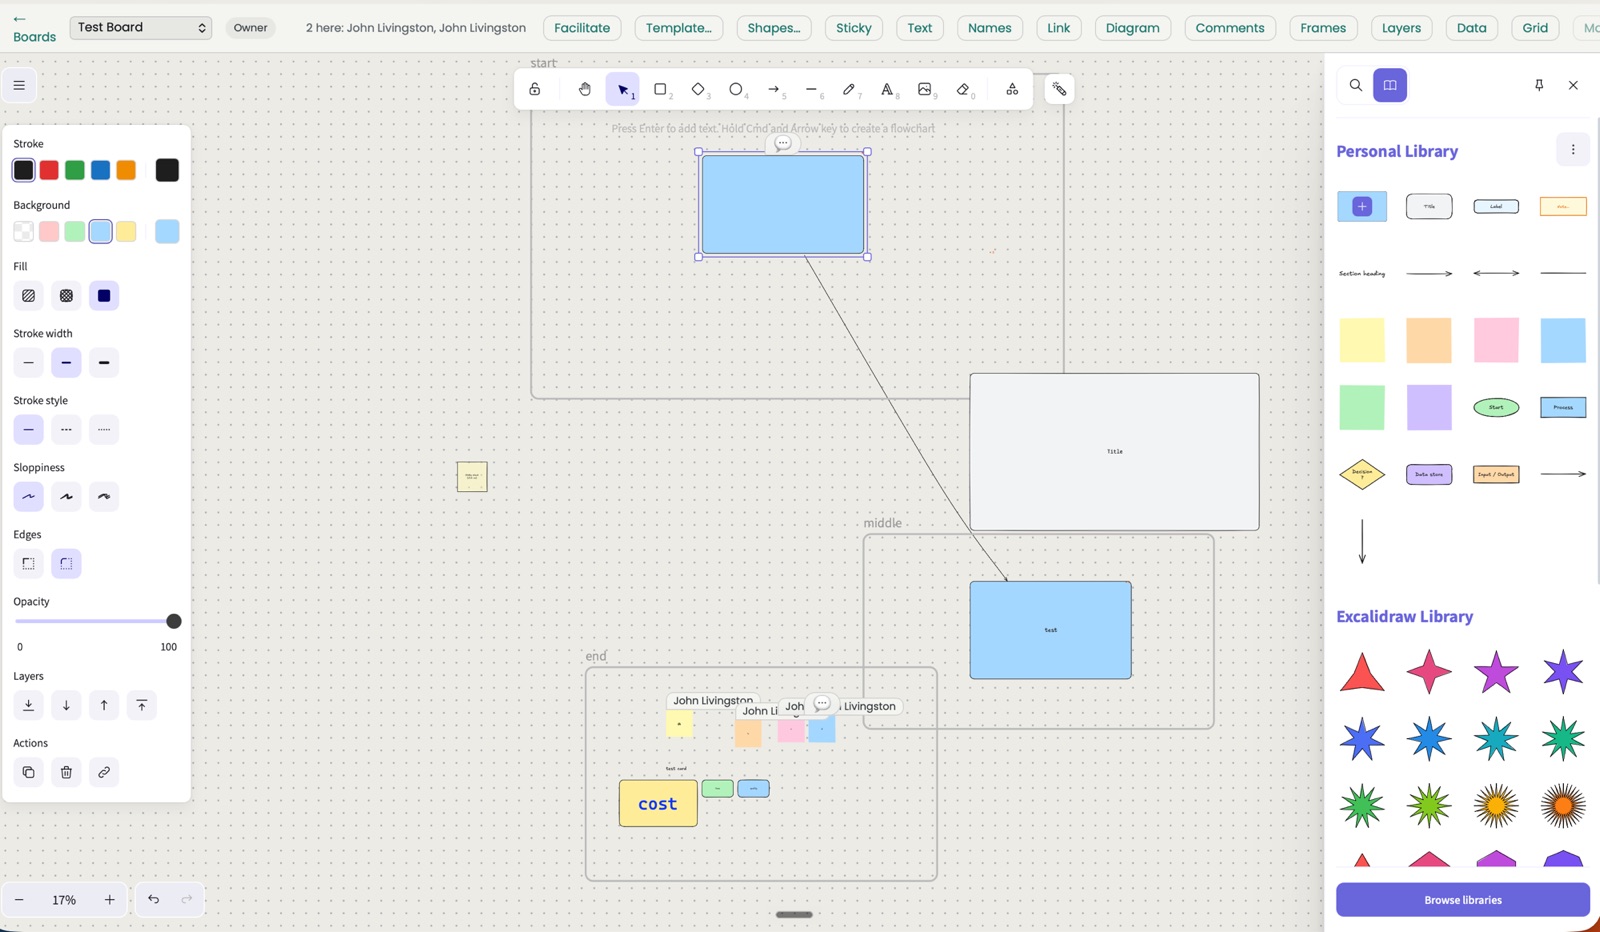The image size is (1600, 932).
Task: Delete the selected element
Action: click(x=66, y=772)
